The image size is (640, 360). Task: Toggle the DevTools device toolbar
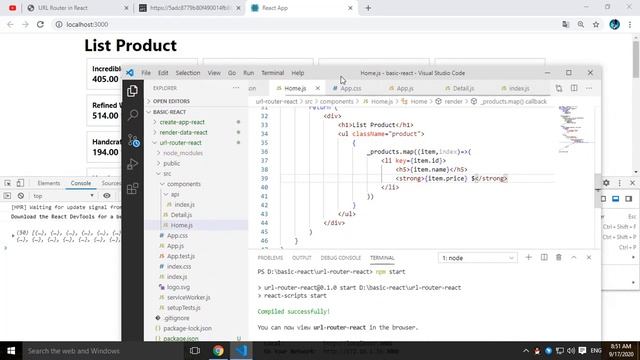pyautogui.click(x=20, y=183)
